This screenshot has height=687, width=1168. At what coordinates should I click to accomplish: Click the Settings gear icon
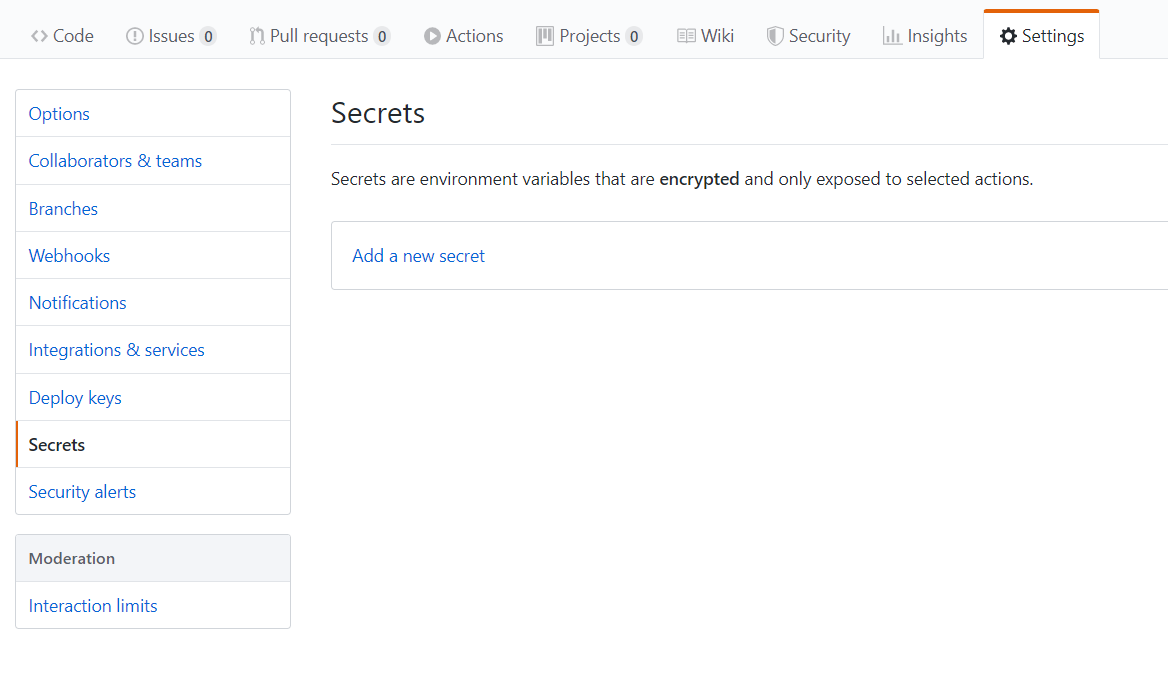(1006, 35)
